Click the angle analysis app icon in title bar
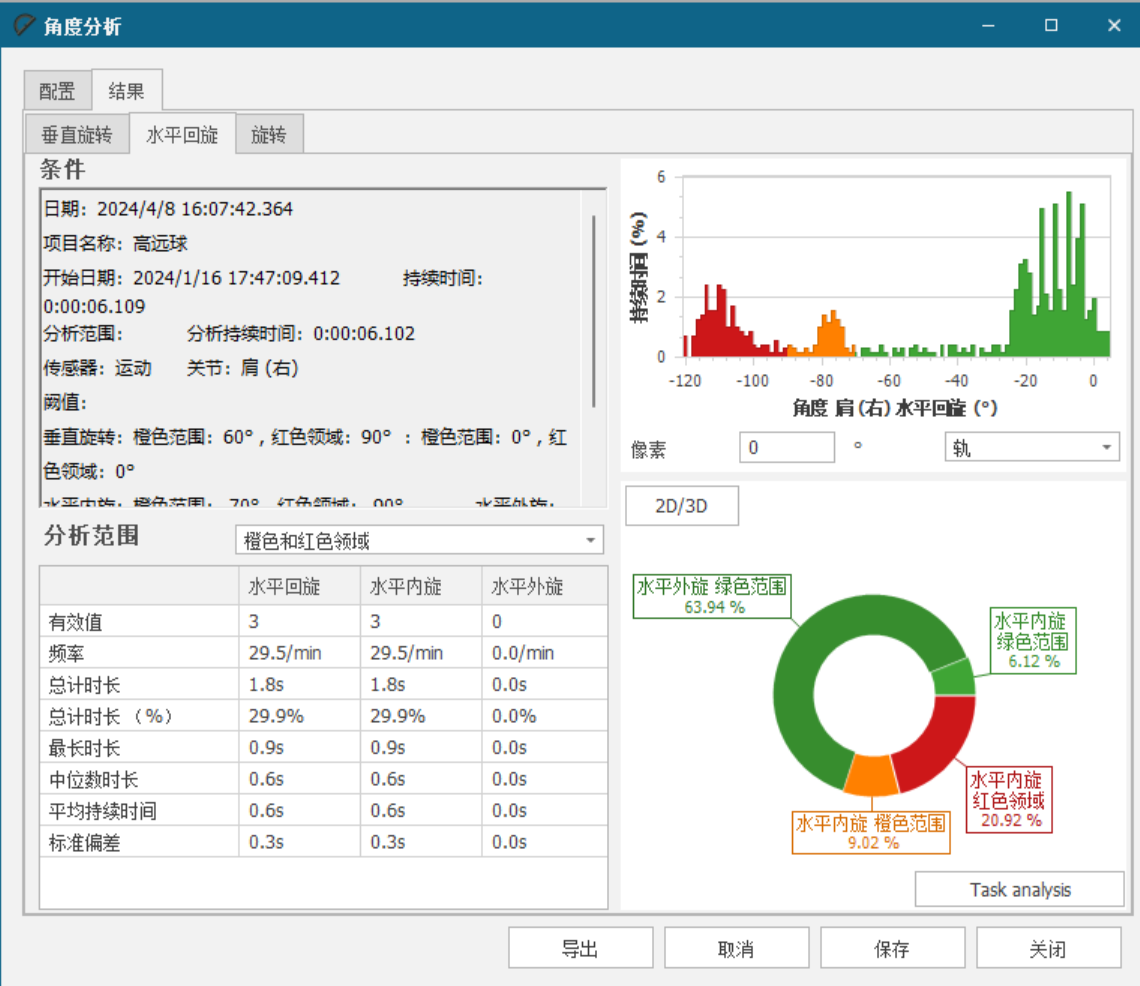This screenshot has width=1140, height=986. 22,25
